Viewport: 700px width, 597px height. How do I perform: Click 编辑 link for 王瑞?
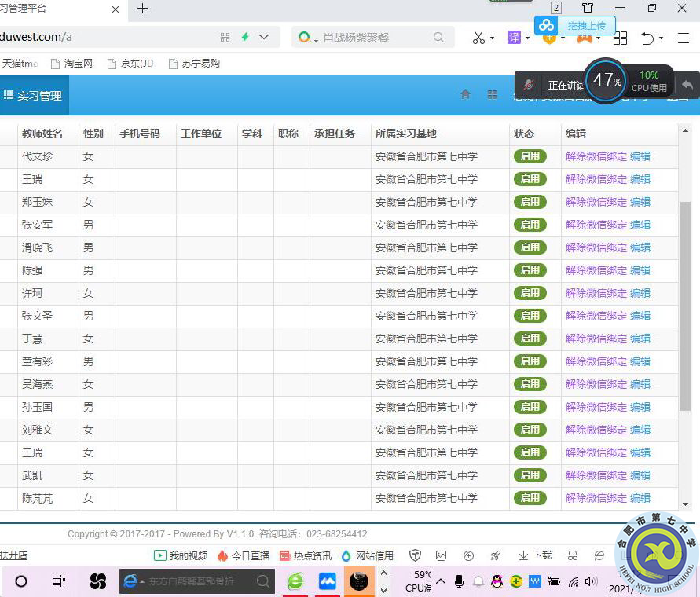[640, 179]
